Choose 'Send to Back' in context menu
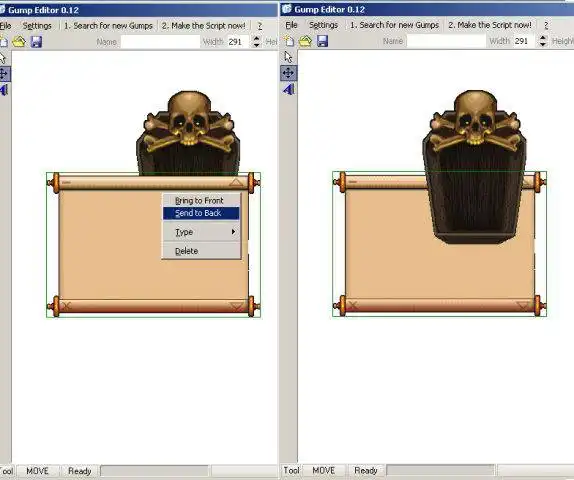The width and height of the screenshot is (574, 480). pyautogui.click(x=201, y=213)
